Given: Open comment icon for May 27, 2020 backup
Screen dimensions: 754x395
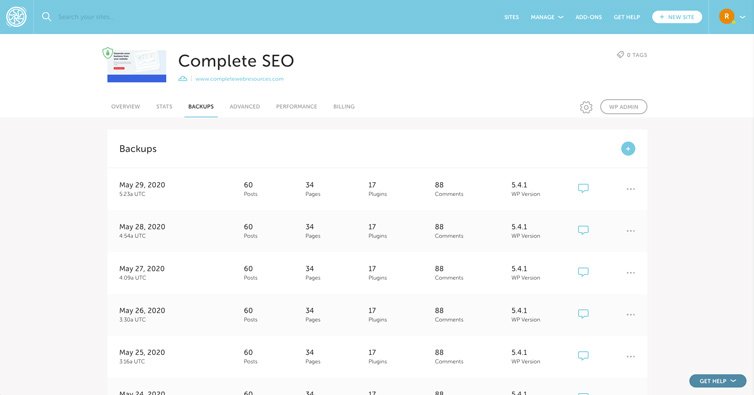Looking at the screenshot, I should coord(583,272).
